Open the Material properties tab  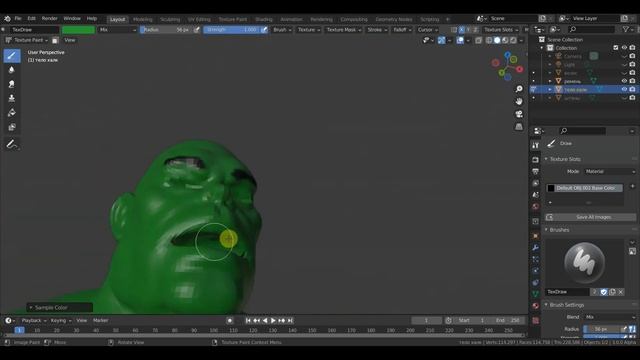536,306
